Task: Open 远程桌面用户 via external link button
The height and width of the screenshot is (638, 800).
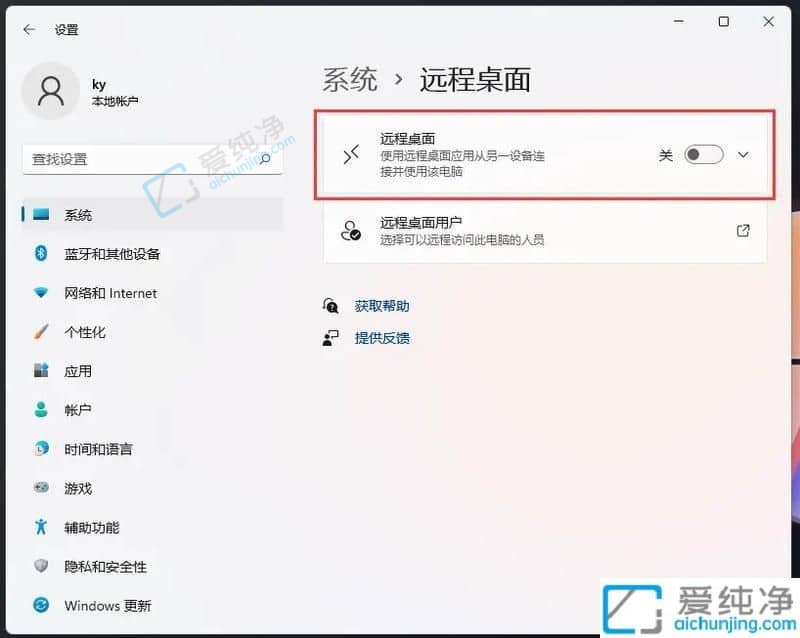Action: tap(743, 230)
